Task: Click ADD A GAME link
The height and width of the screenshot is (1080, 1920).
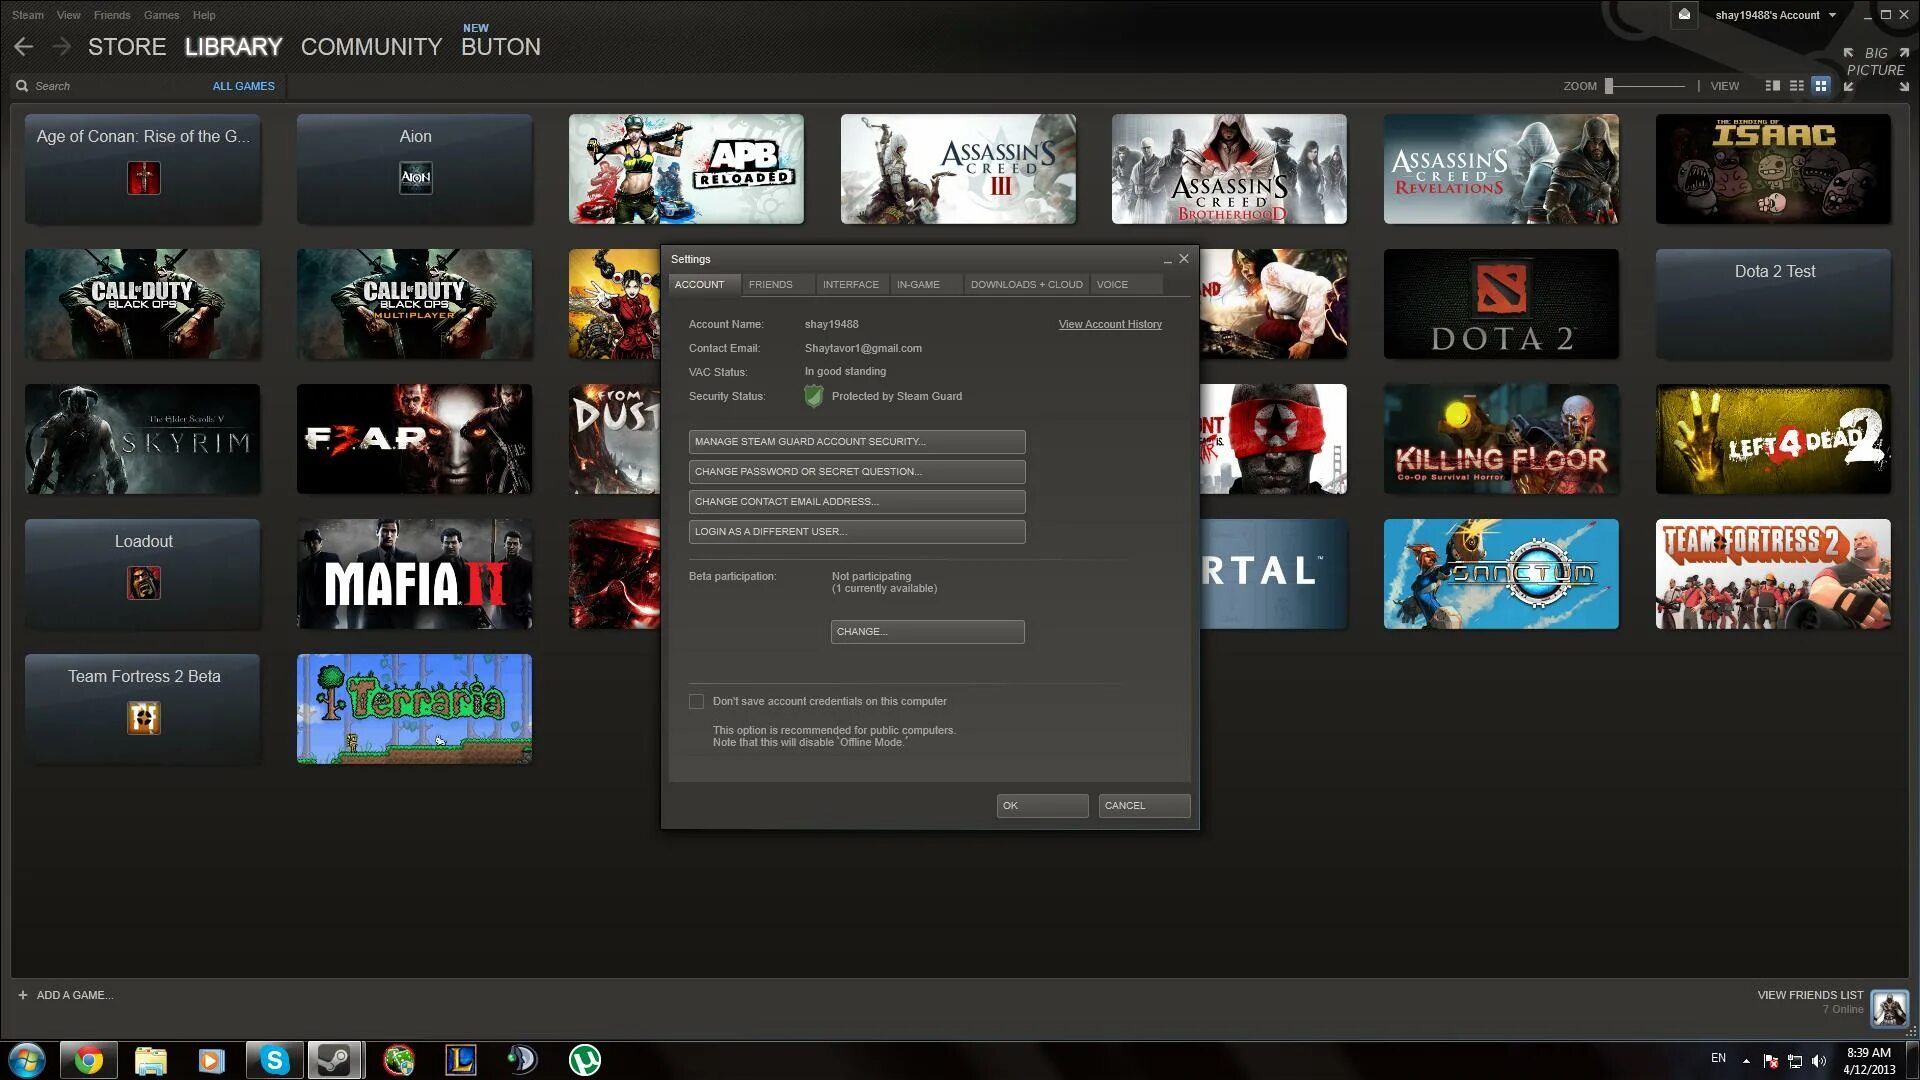Action: point(75,996)
